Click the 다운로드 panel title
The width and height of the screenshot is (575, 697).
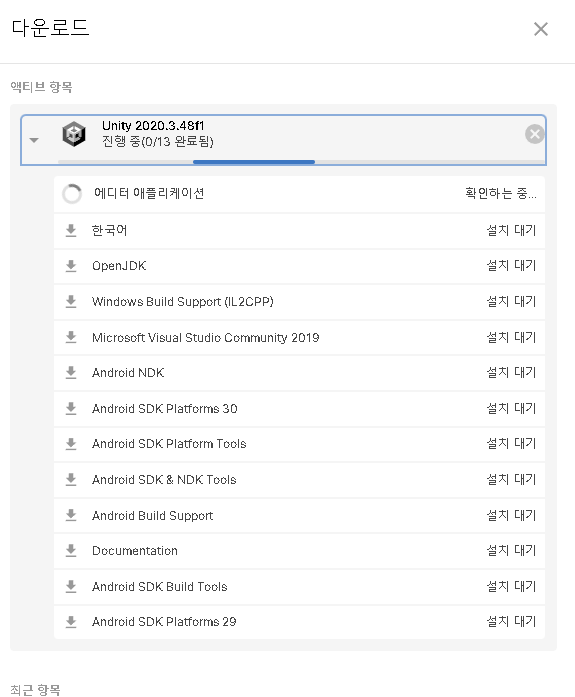[50, 28]
